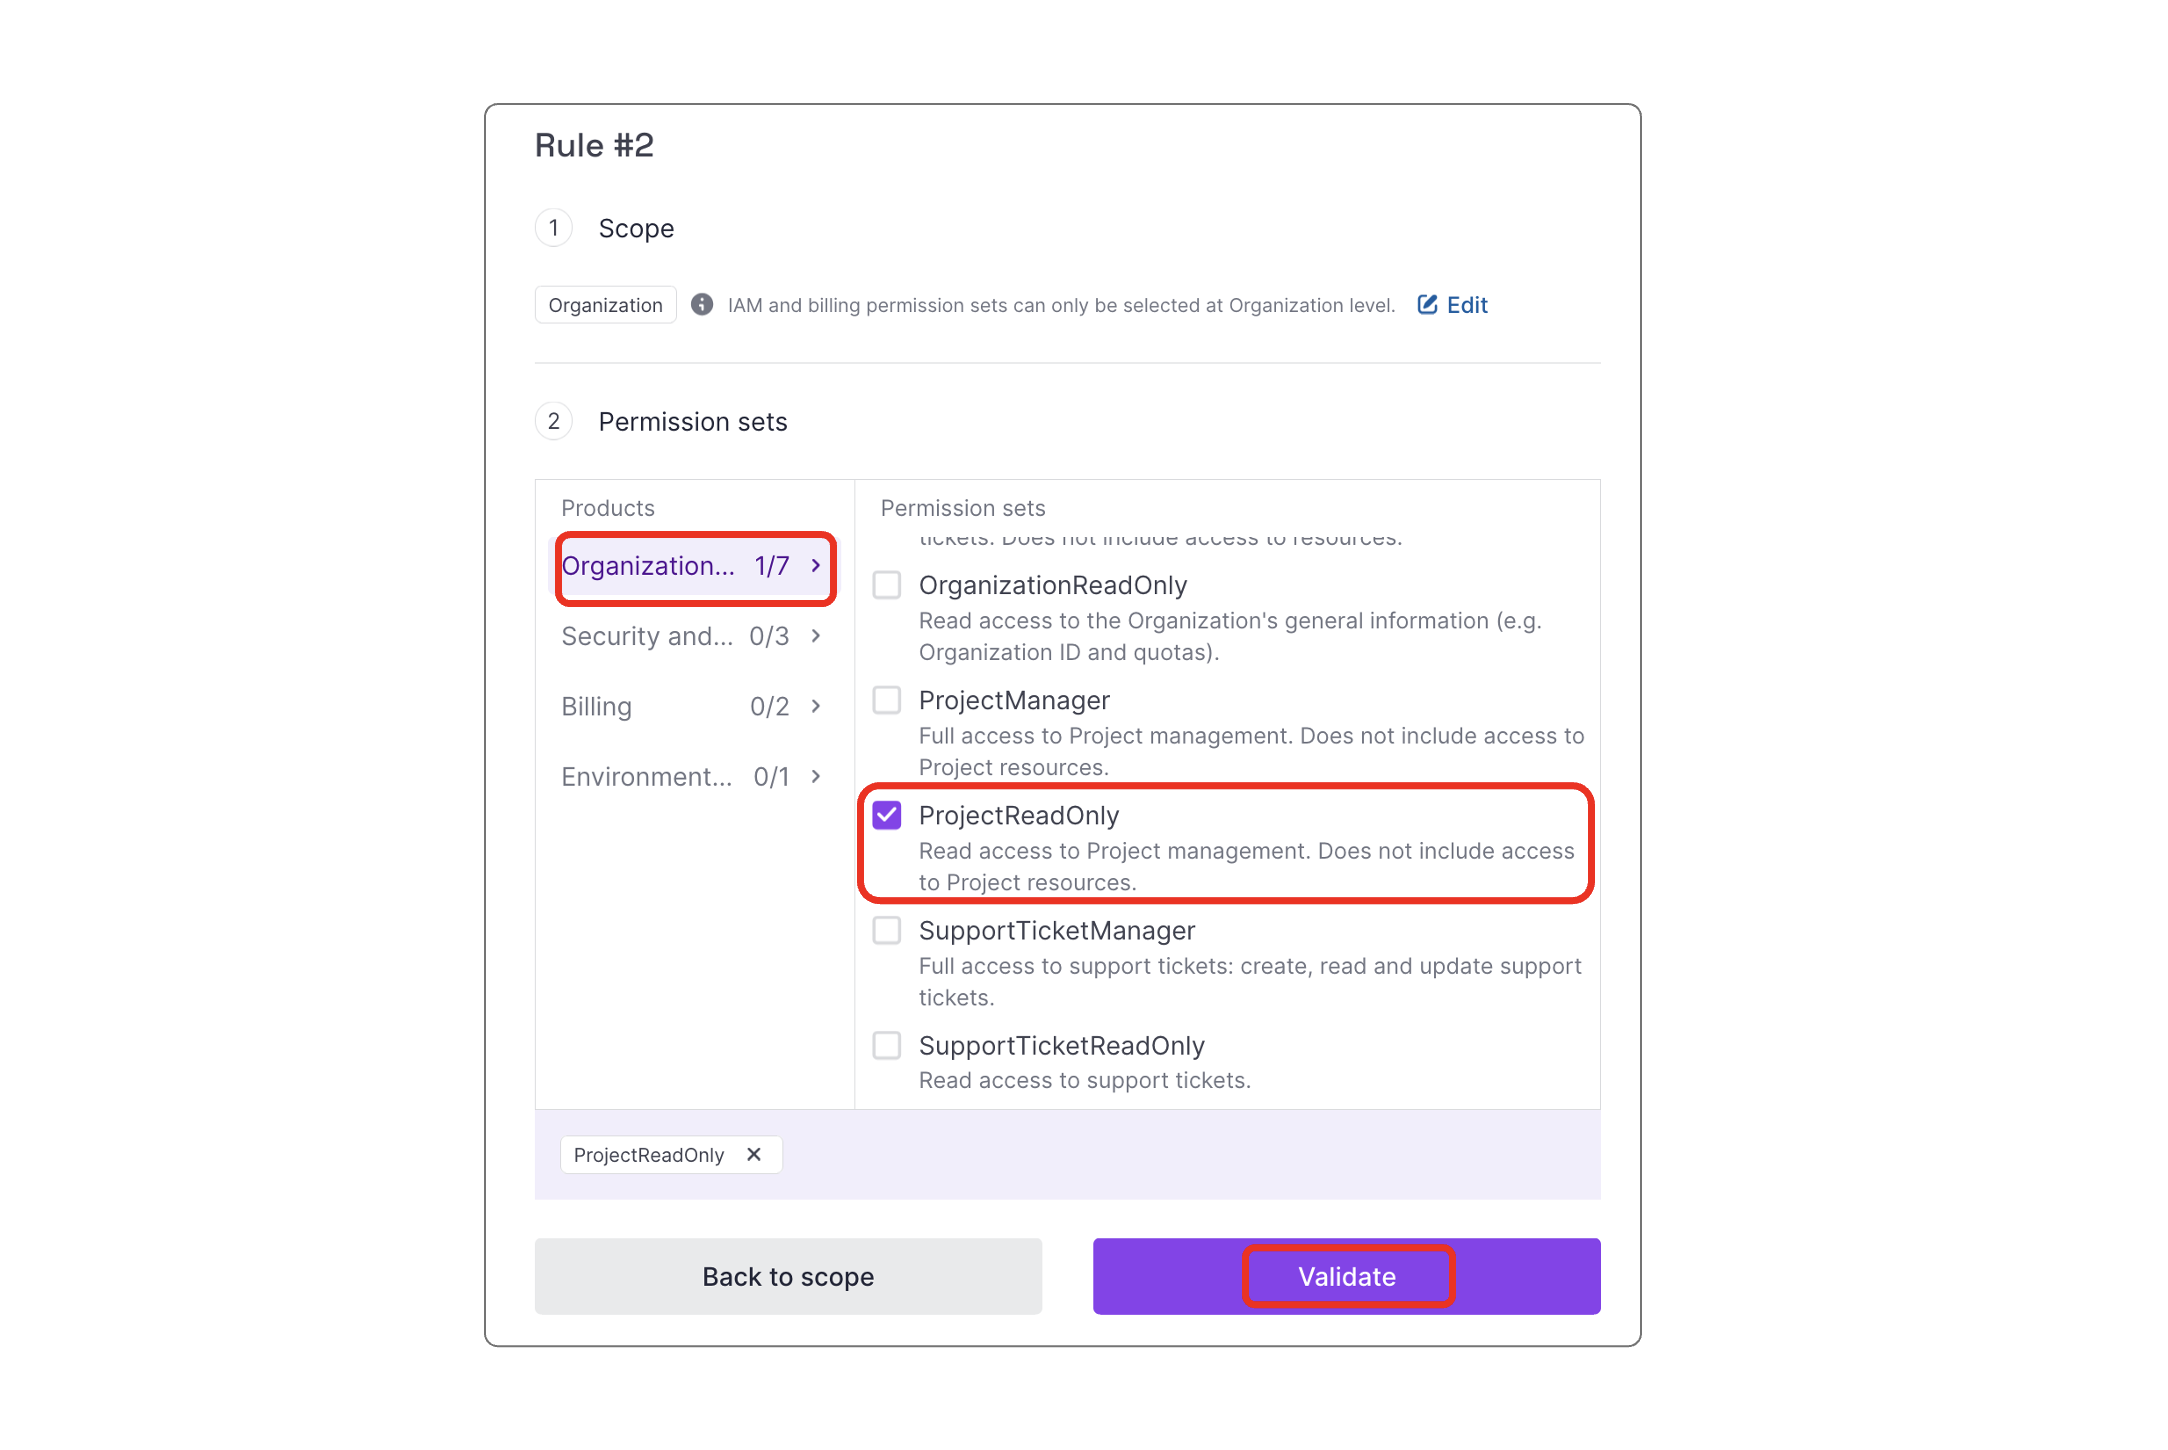This screenshot has height=1450, width=2168.
Task: Click the Organization scope info icon
Action: pyautogui.click(x=699, y=304)
